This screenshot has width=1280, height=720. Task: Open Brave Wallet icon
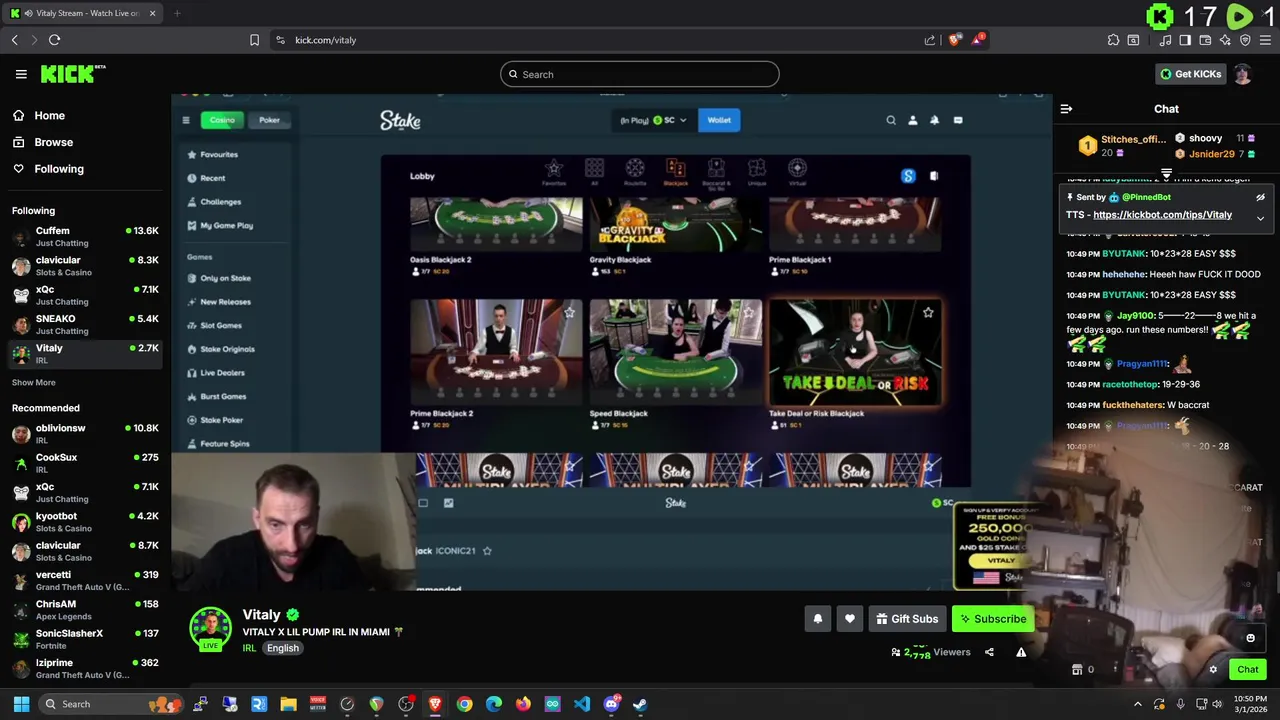[1206, 40]
